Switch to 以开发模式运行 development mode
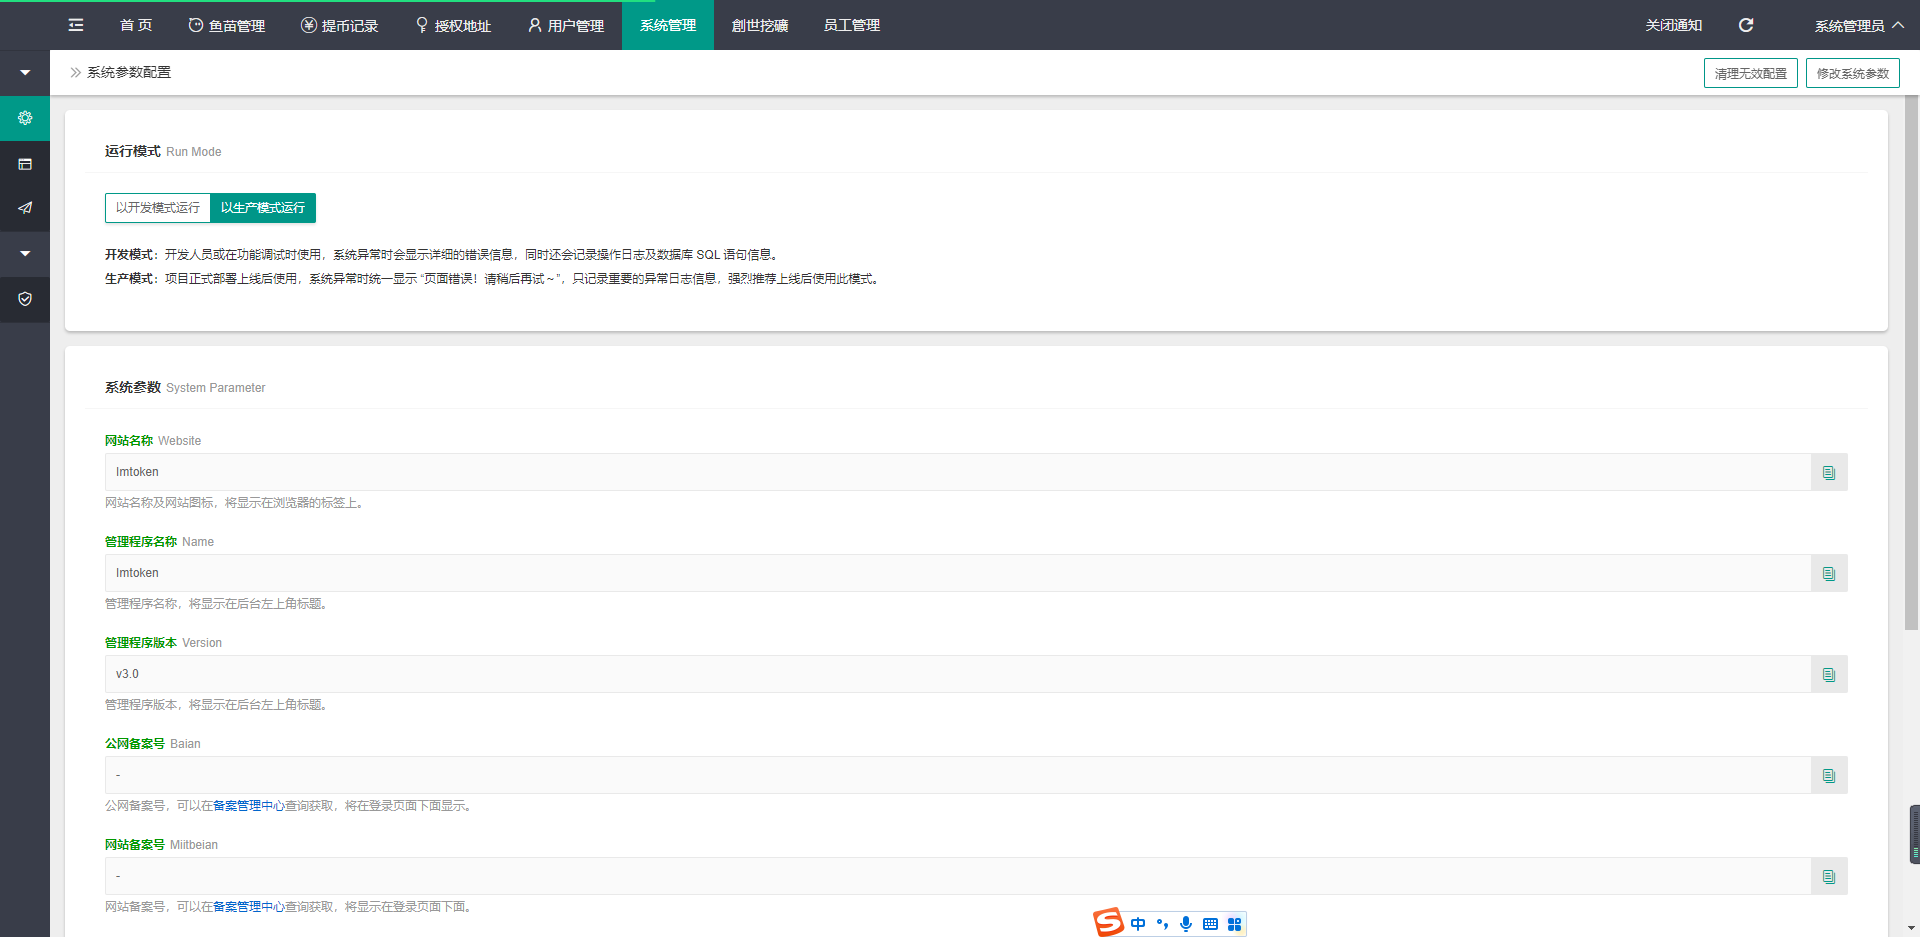This screenshot has height=937, width=1920. [158, 208]
